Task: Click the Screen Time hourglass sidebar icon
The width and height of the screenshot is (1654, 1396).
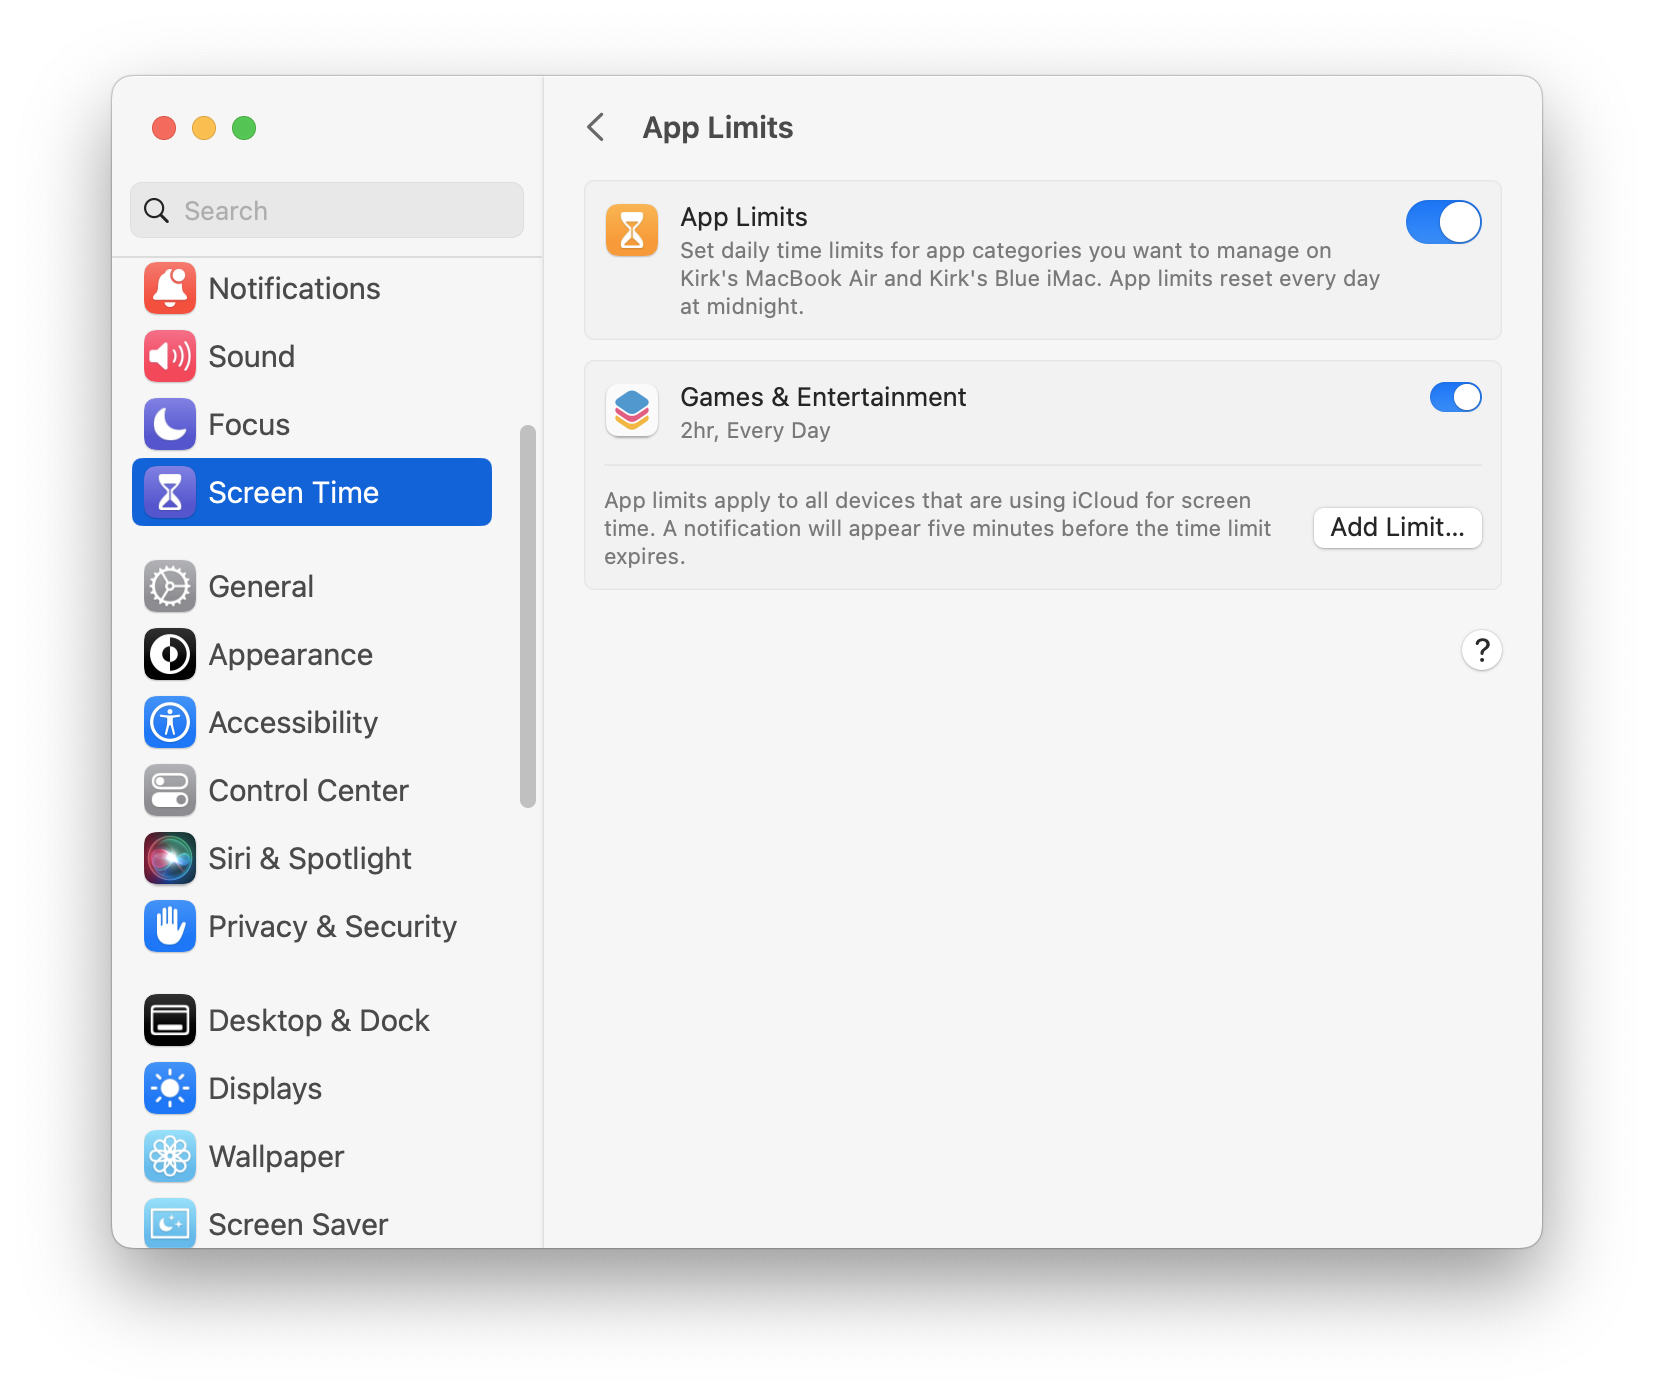Action: click(170, 493)
